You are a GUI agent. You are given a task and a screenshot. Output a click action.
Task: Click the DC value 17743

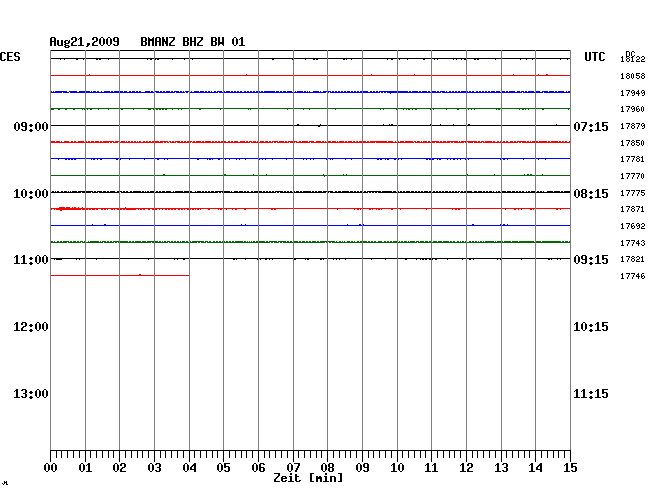[x=633, y=243]
